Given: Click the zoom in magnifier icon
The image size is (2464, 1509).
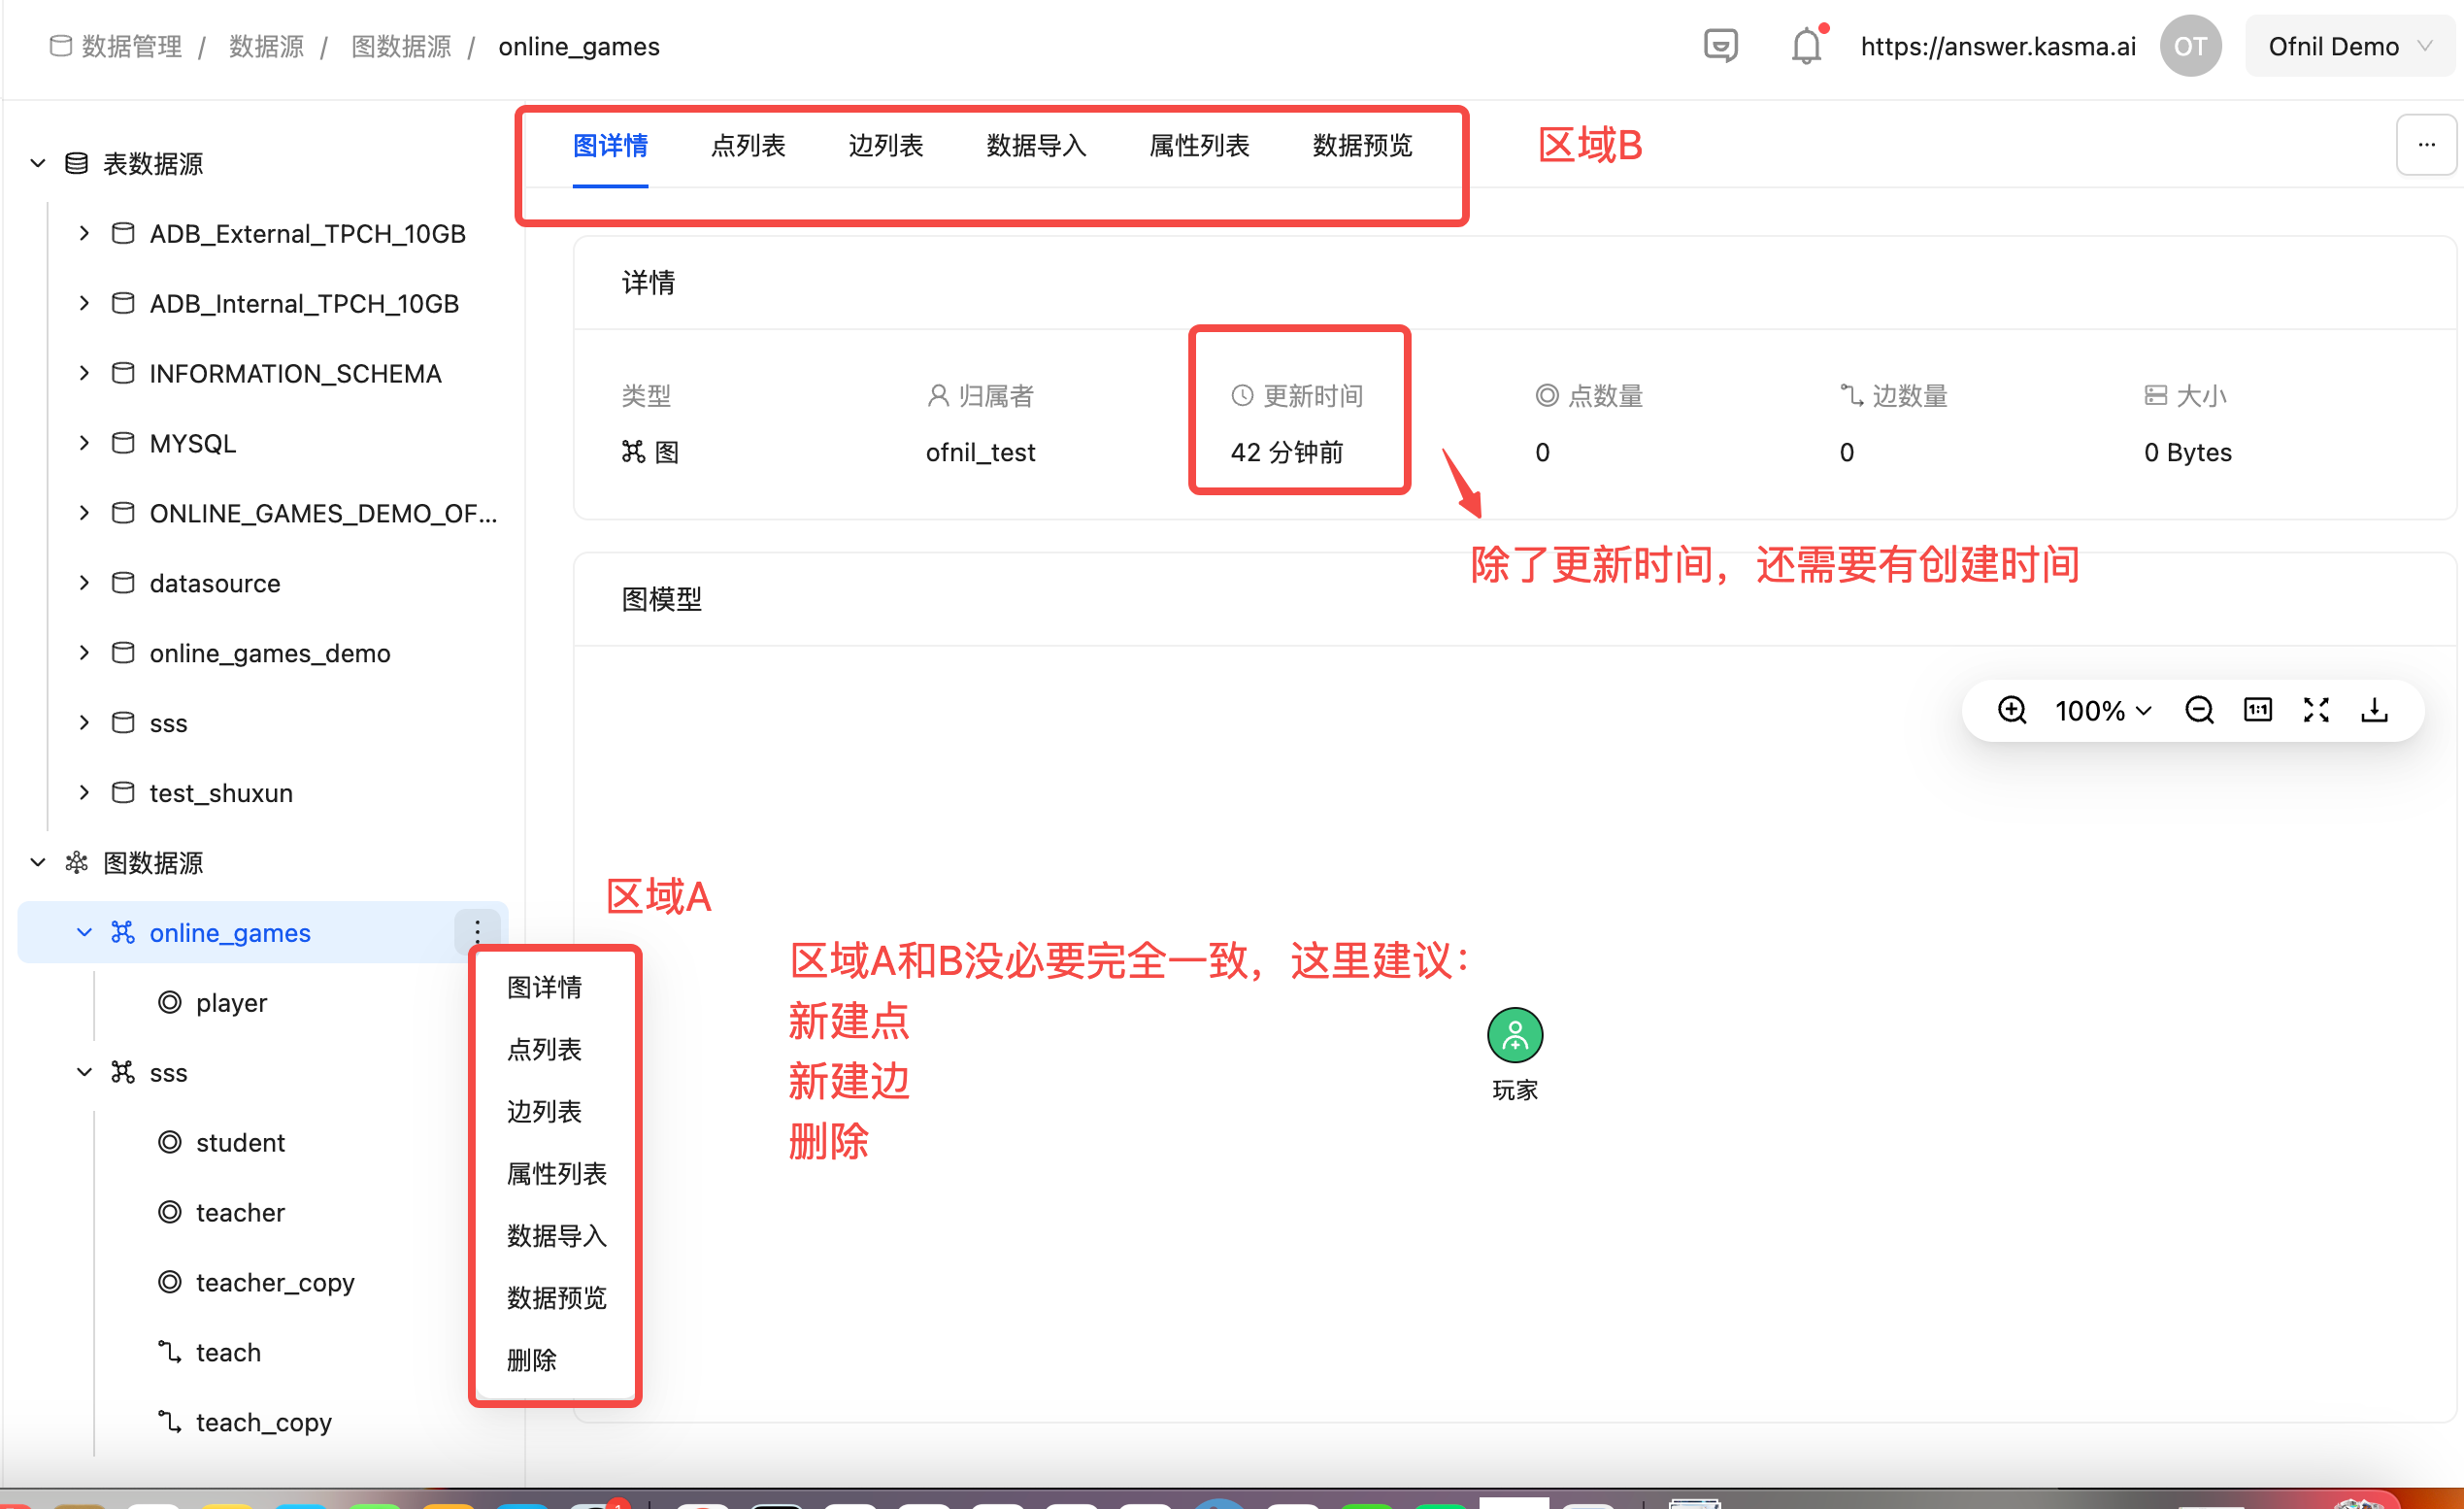Looking at the screenshot, I should click(x=2012, y=710).
